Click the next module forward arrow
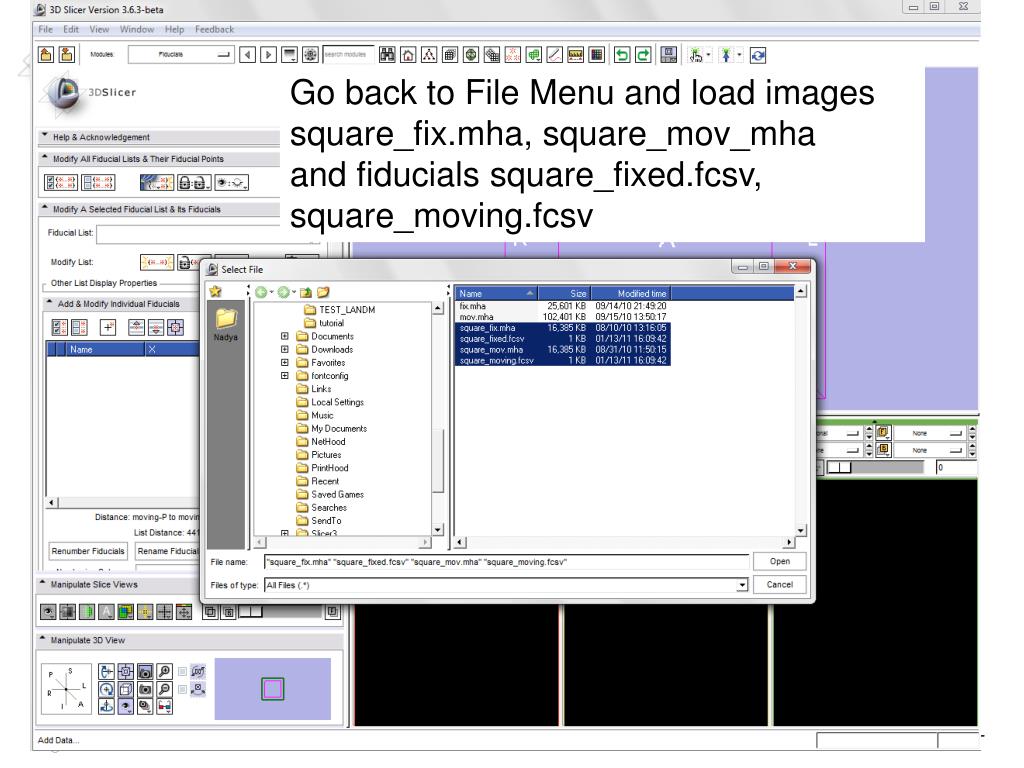Screen dimensions: 1024x768 click(268, 55)
